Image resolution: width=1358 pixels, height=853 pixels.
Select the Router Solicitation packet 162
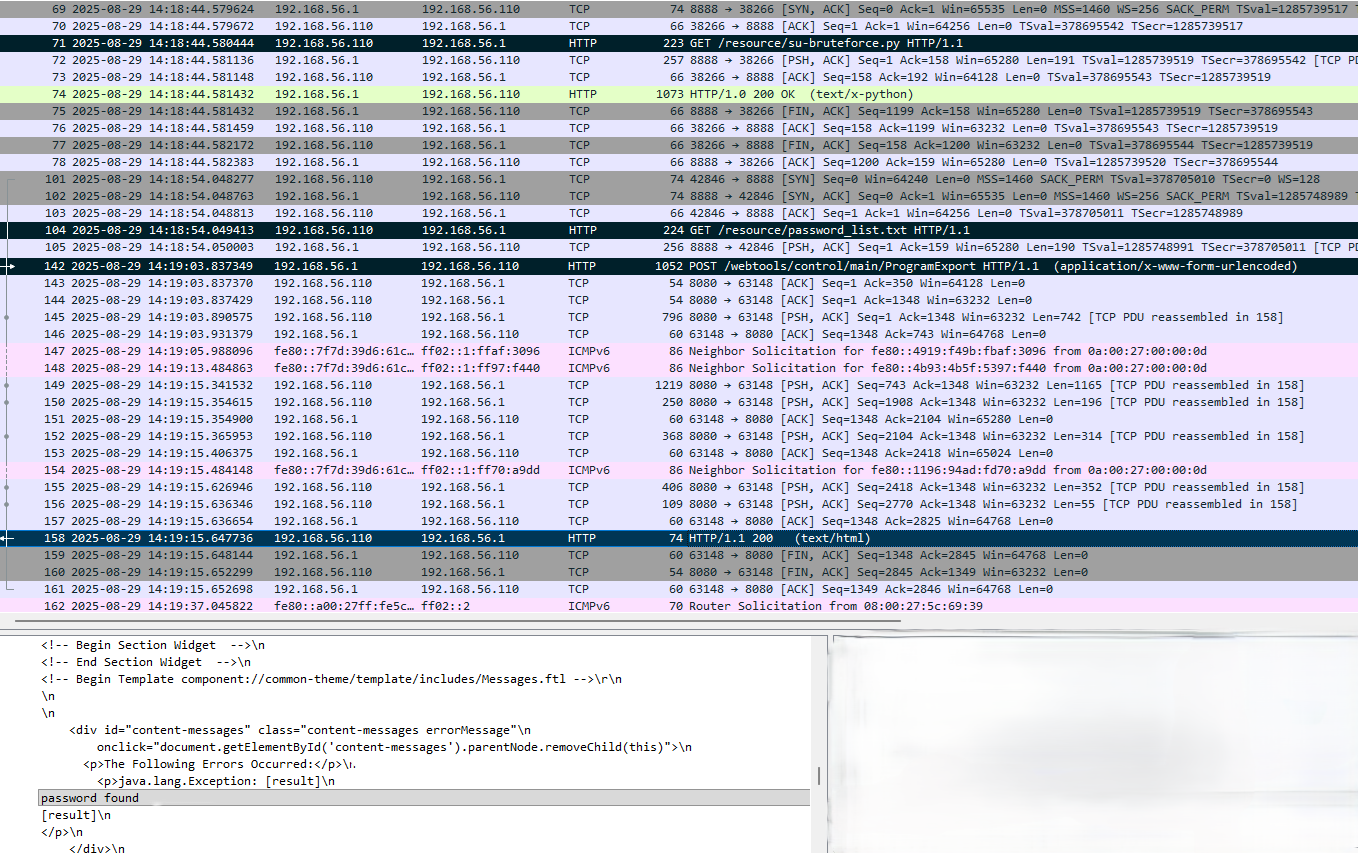[x=680, y=606]
